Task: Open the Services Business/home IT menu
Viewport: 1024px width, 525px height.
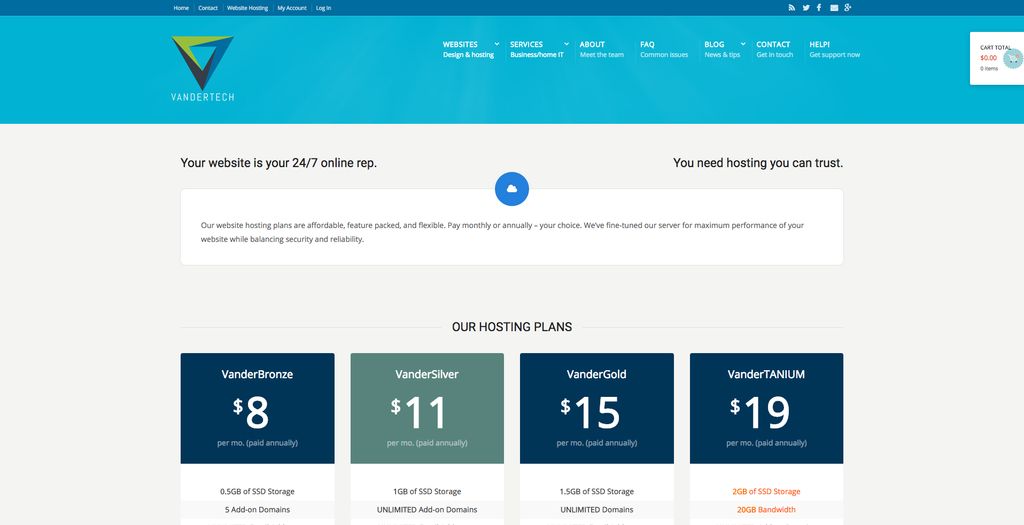Action: [x=537, y=50]
